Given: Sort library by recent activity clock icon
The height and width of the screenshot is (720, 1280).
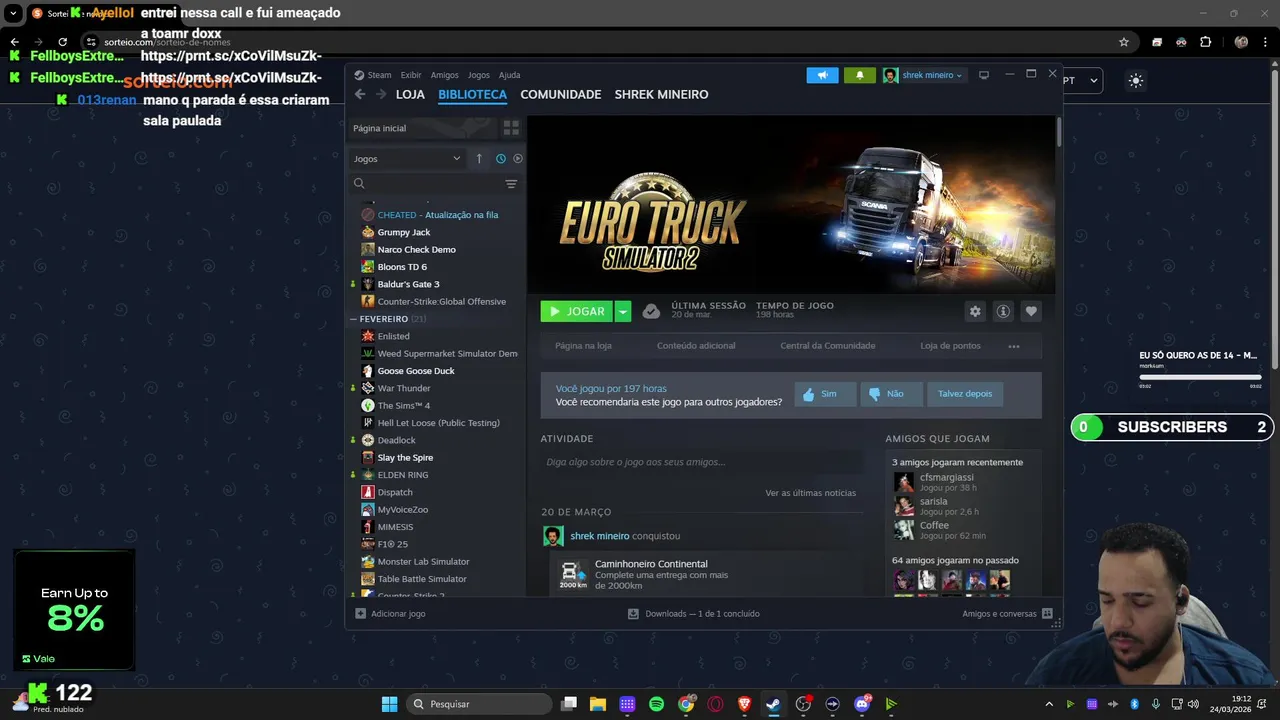Looking at the screenshot, I should [501, 158].
